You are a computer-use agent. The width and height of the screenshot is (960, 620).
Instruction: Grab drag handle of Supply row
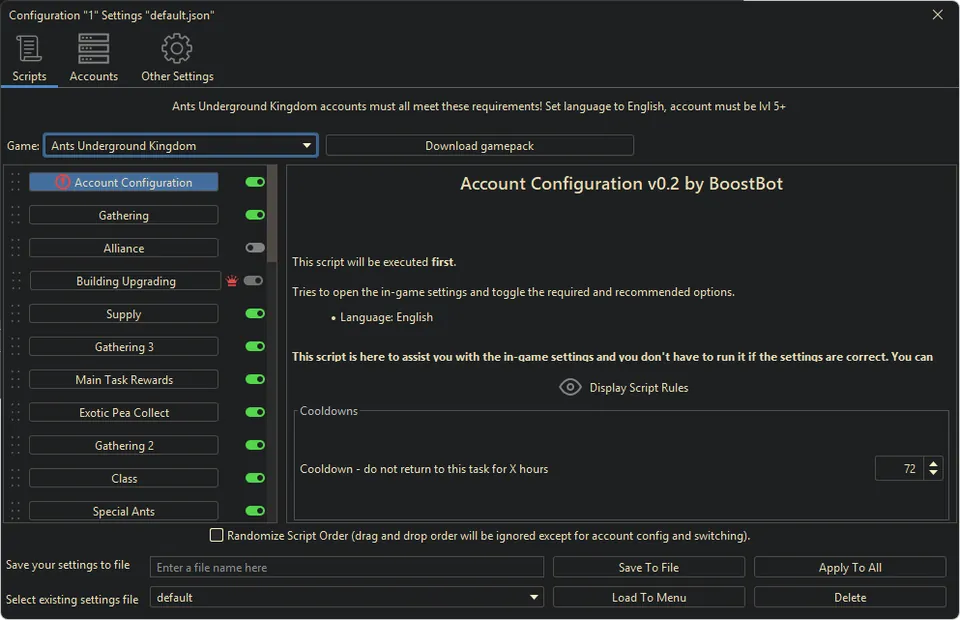pyautogui.click(x=15, y=313)
